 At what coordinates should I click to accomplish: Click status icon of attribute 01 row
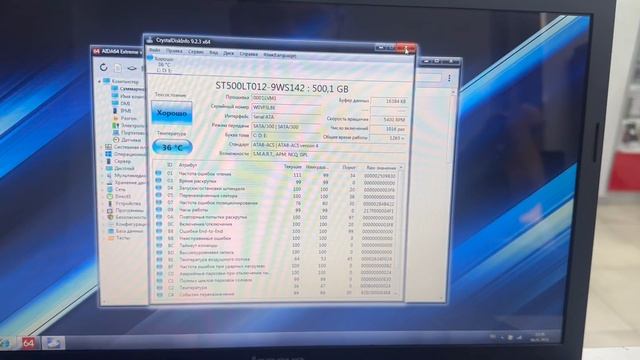click(159, 173)
